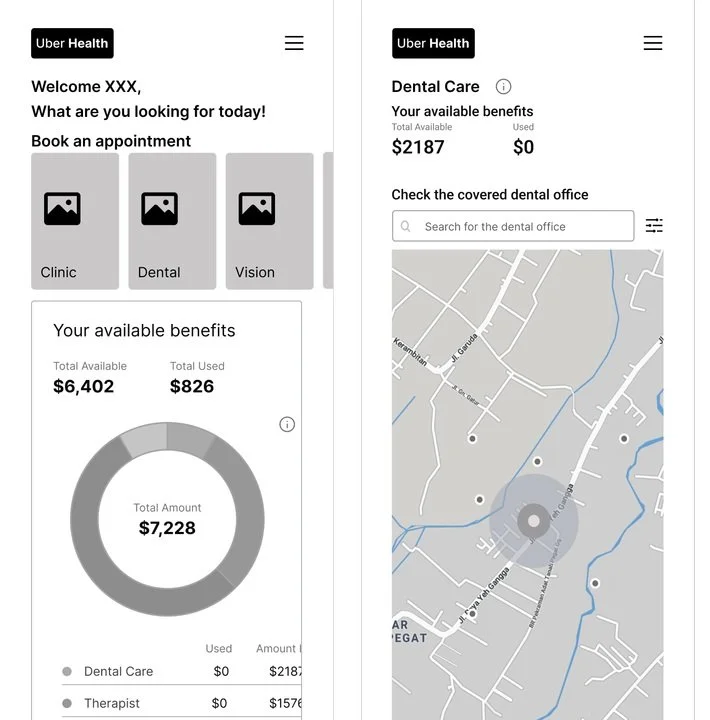This screenshot has height=720, width=710.
Task: Click the lightest segment of donut chart
Action: tap(146, 439)
